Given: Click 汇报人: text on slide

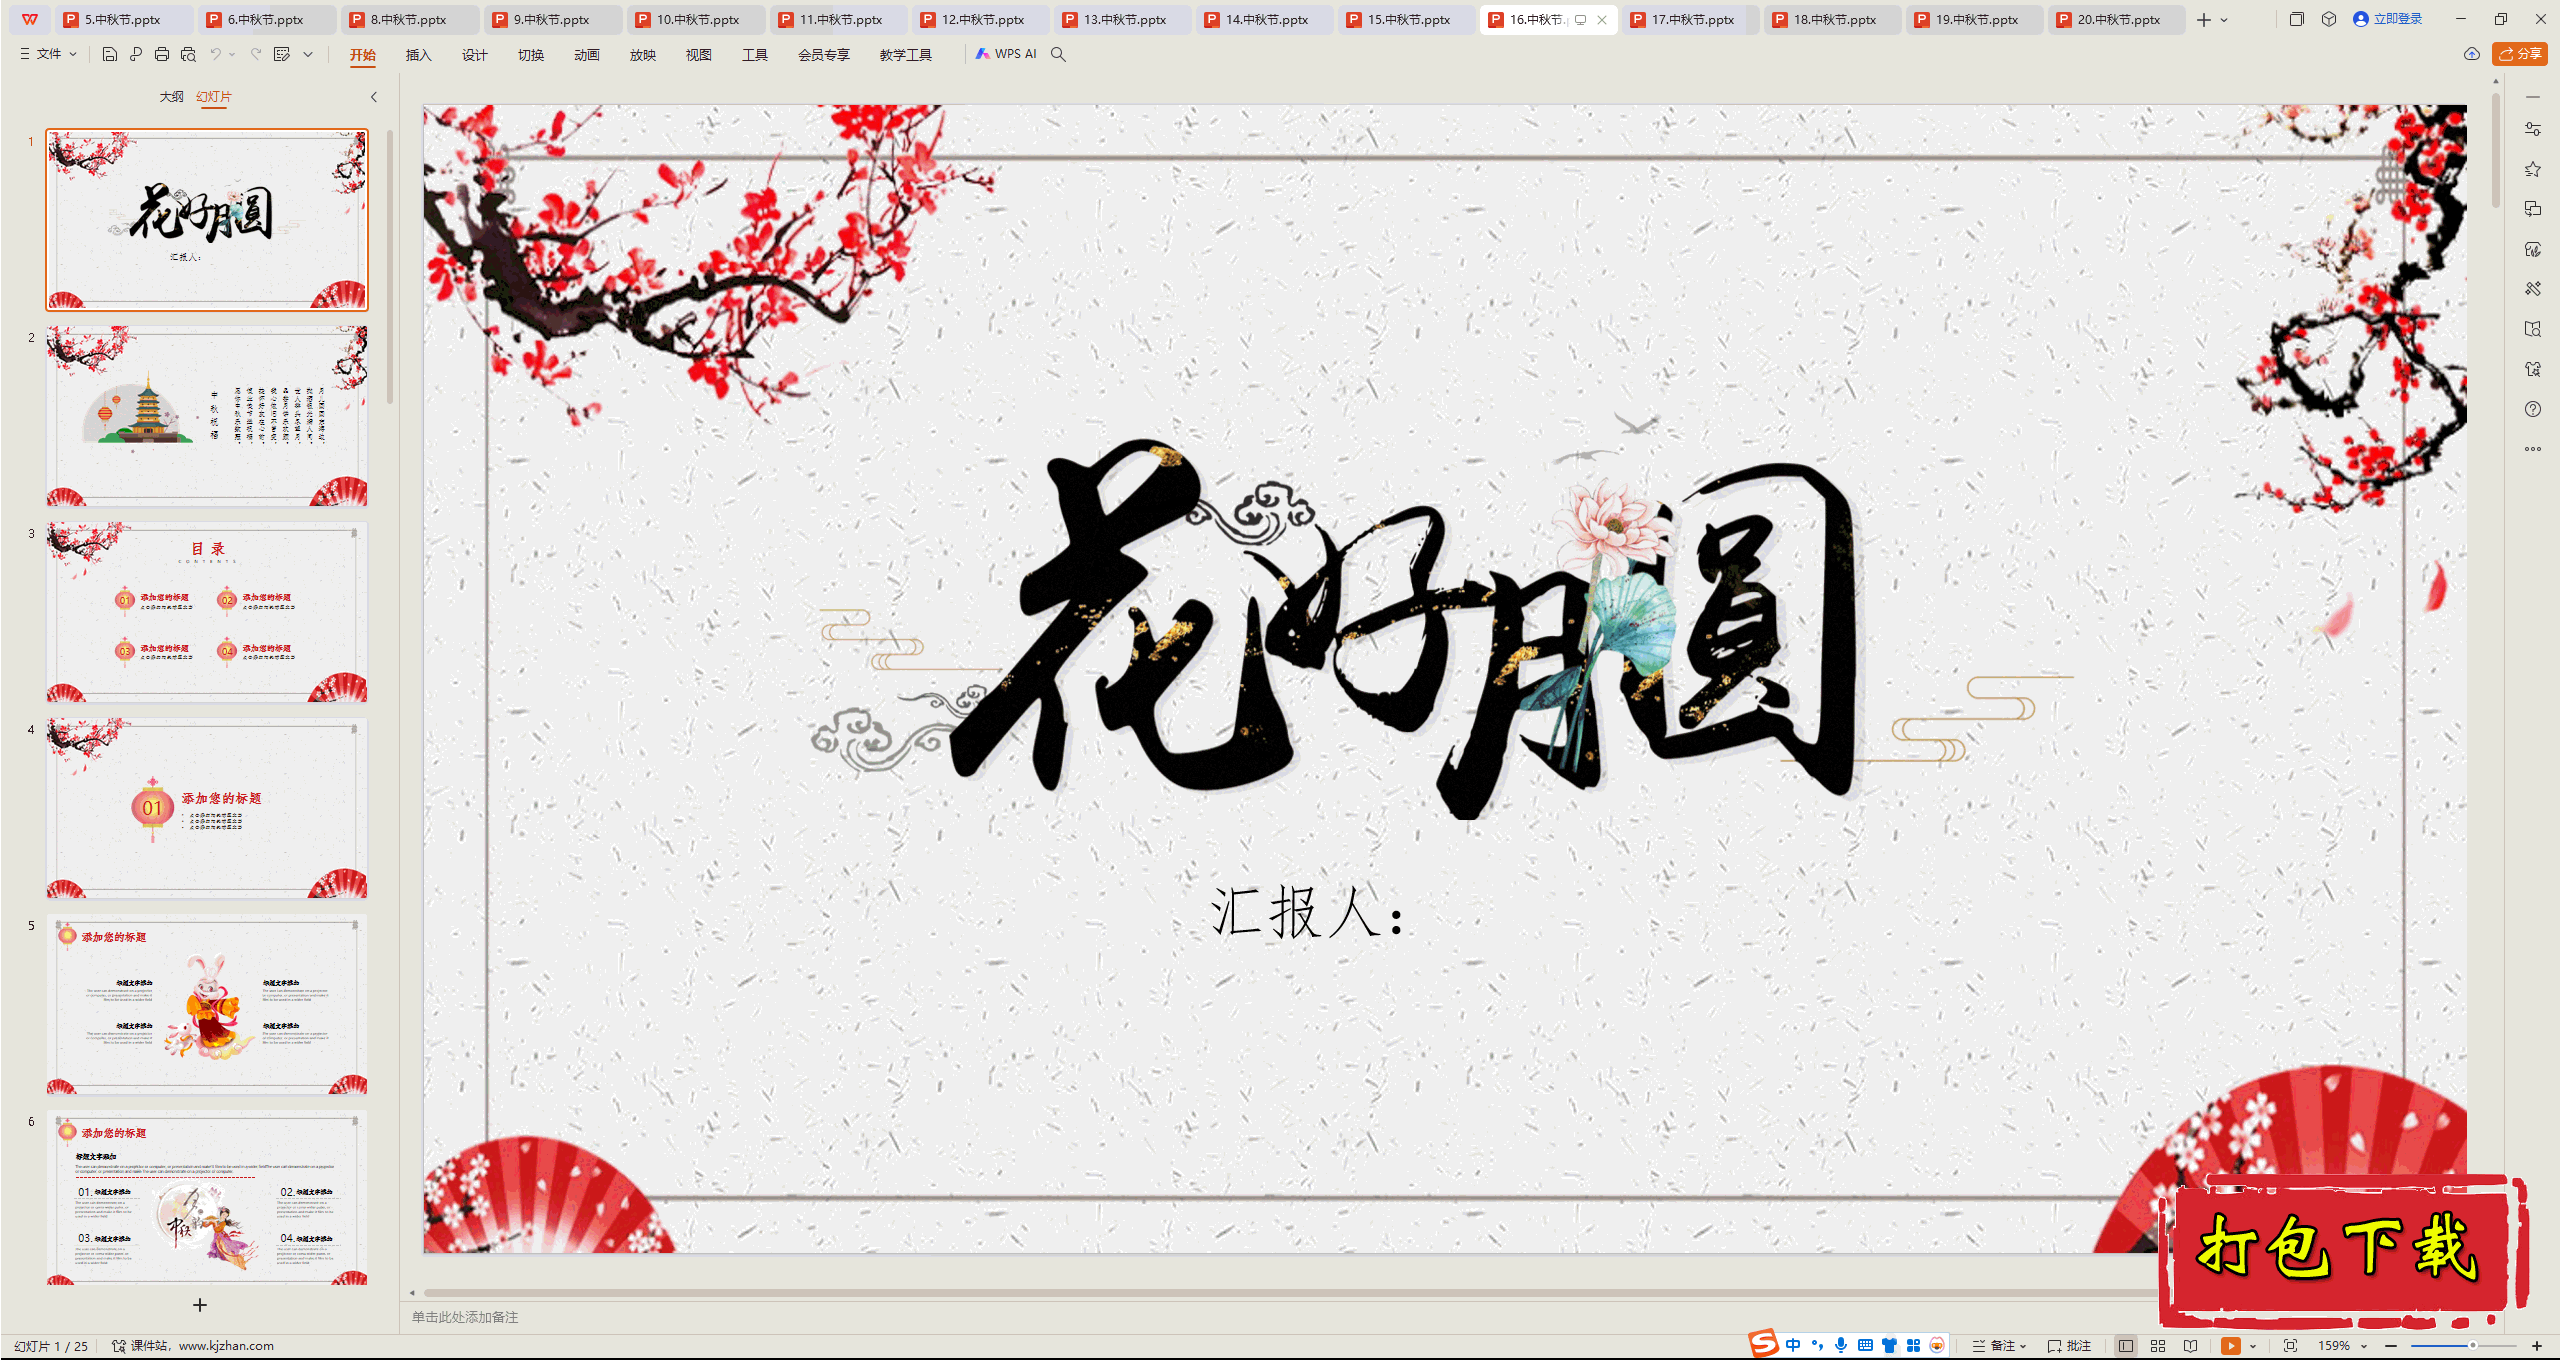Looking at the screenshot, I should (1308, 912).
